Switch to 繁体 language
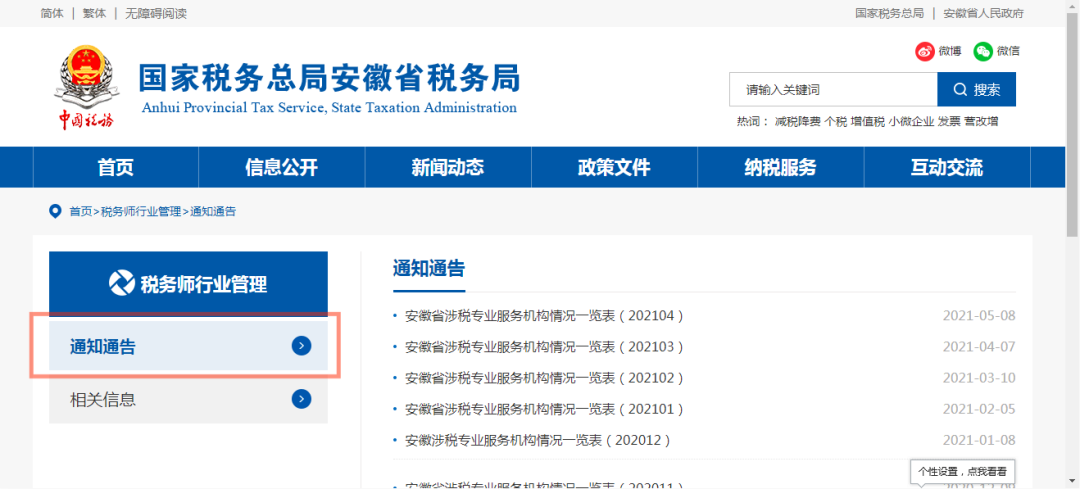This screenshot has height=489, width=1080. (x=94, y=13)
